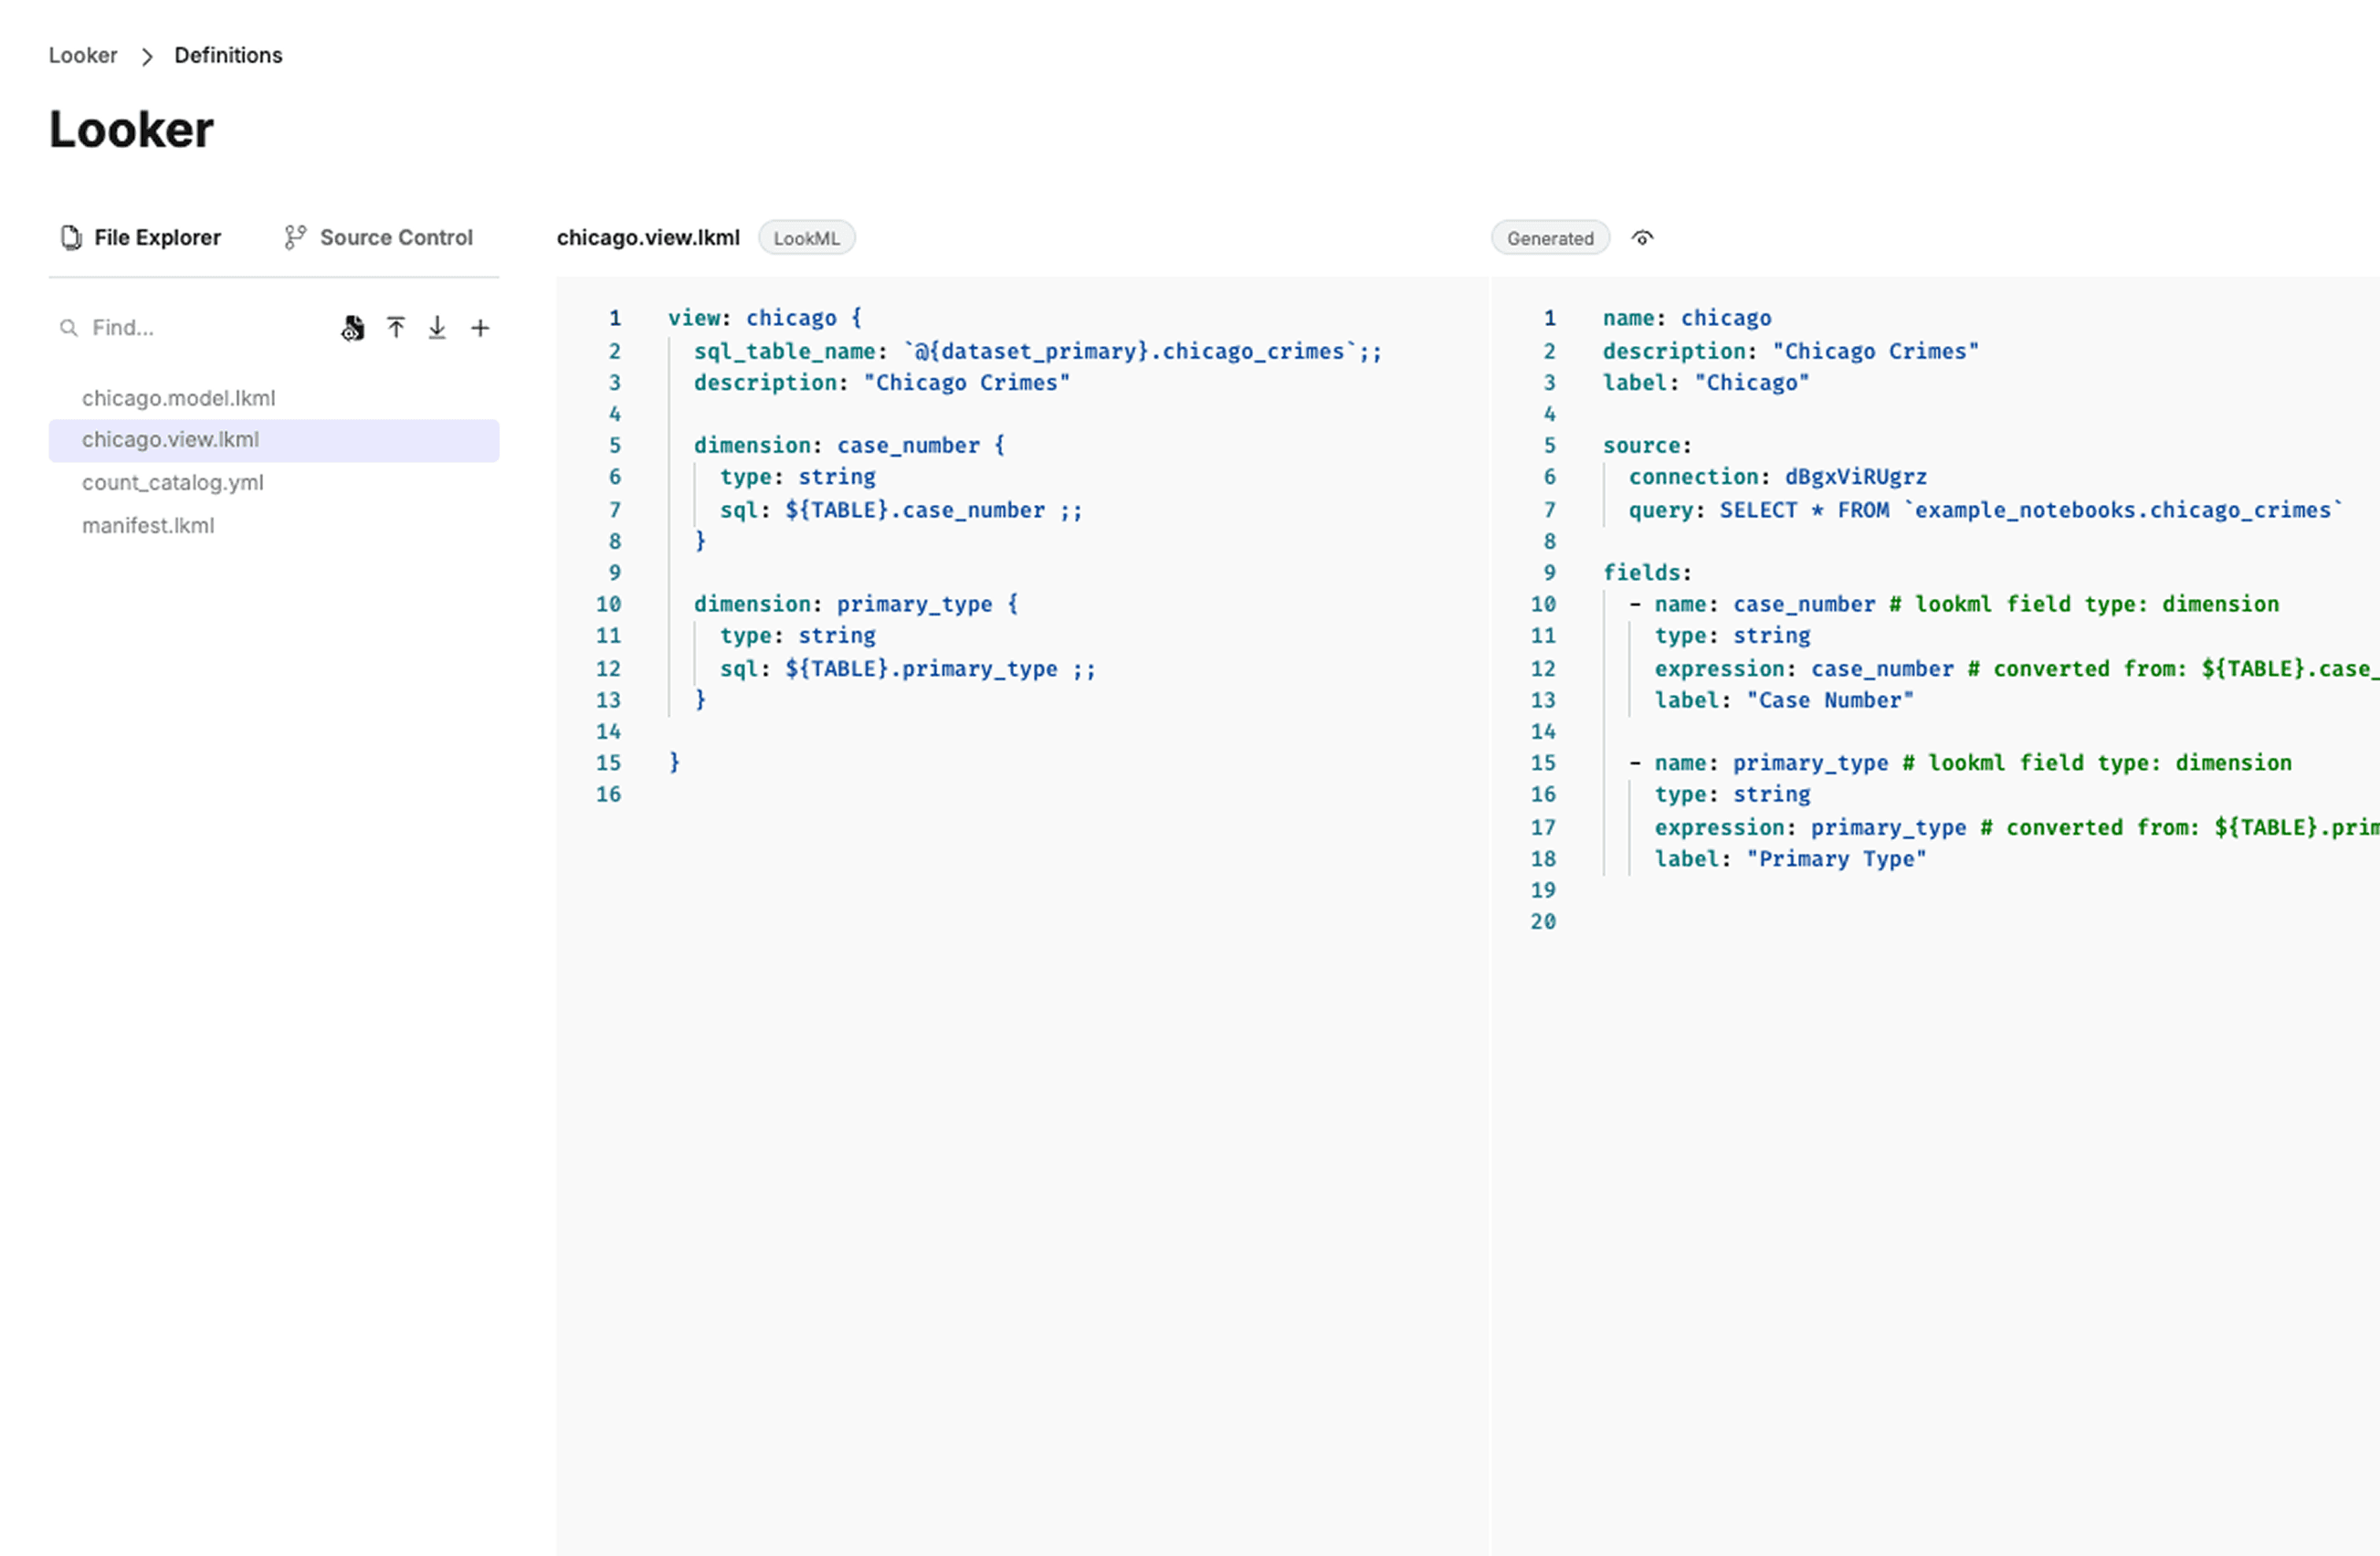Open Definitions from the breadcrumb
This screenshot has width=2380, height=1556.
227,56
